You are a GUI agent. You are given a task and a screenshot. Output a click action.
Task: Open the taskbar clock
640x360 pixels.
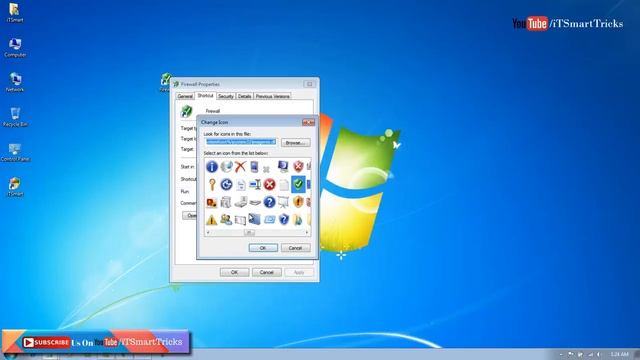[x=620, y=354]
